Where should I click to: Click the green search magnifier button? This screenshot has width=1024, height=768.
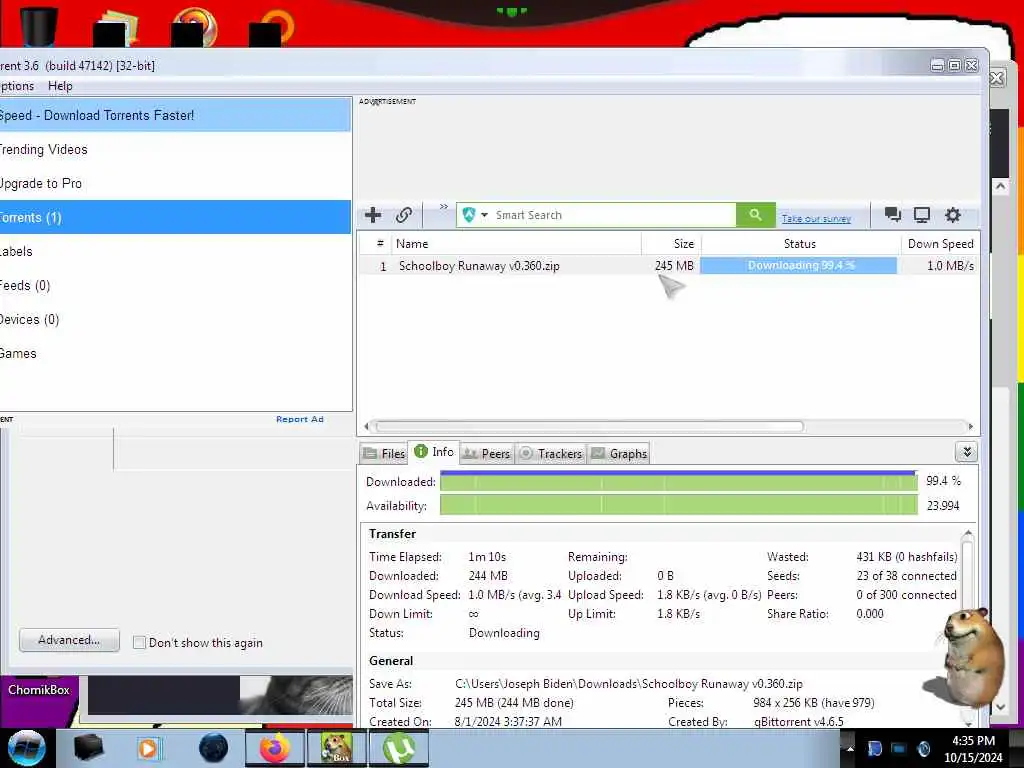756,215
